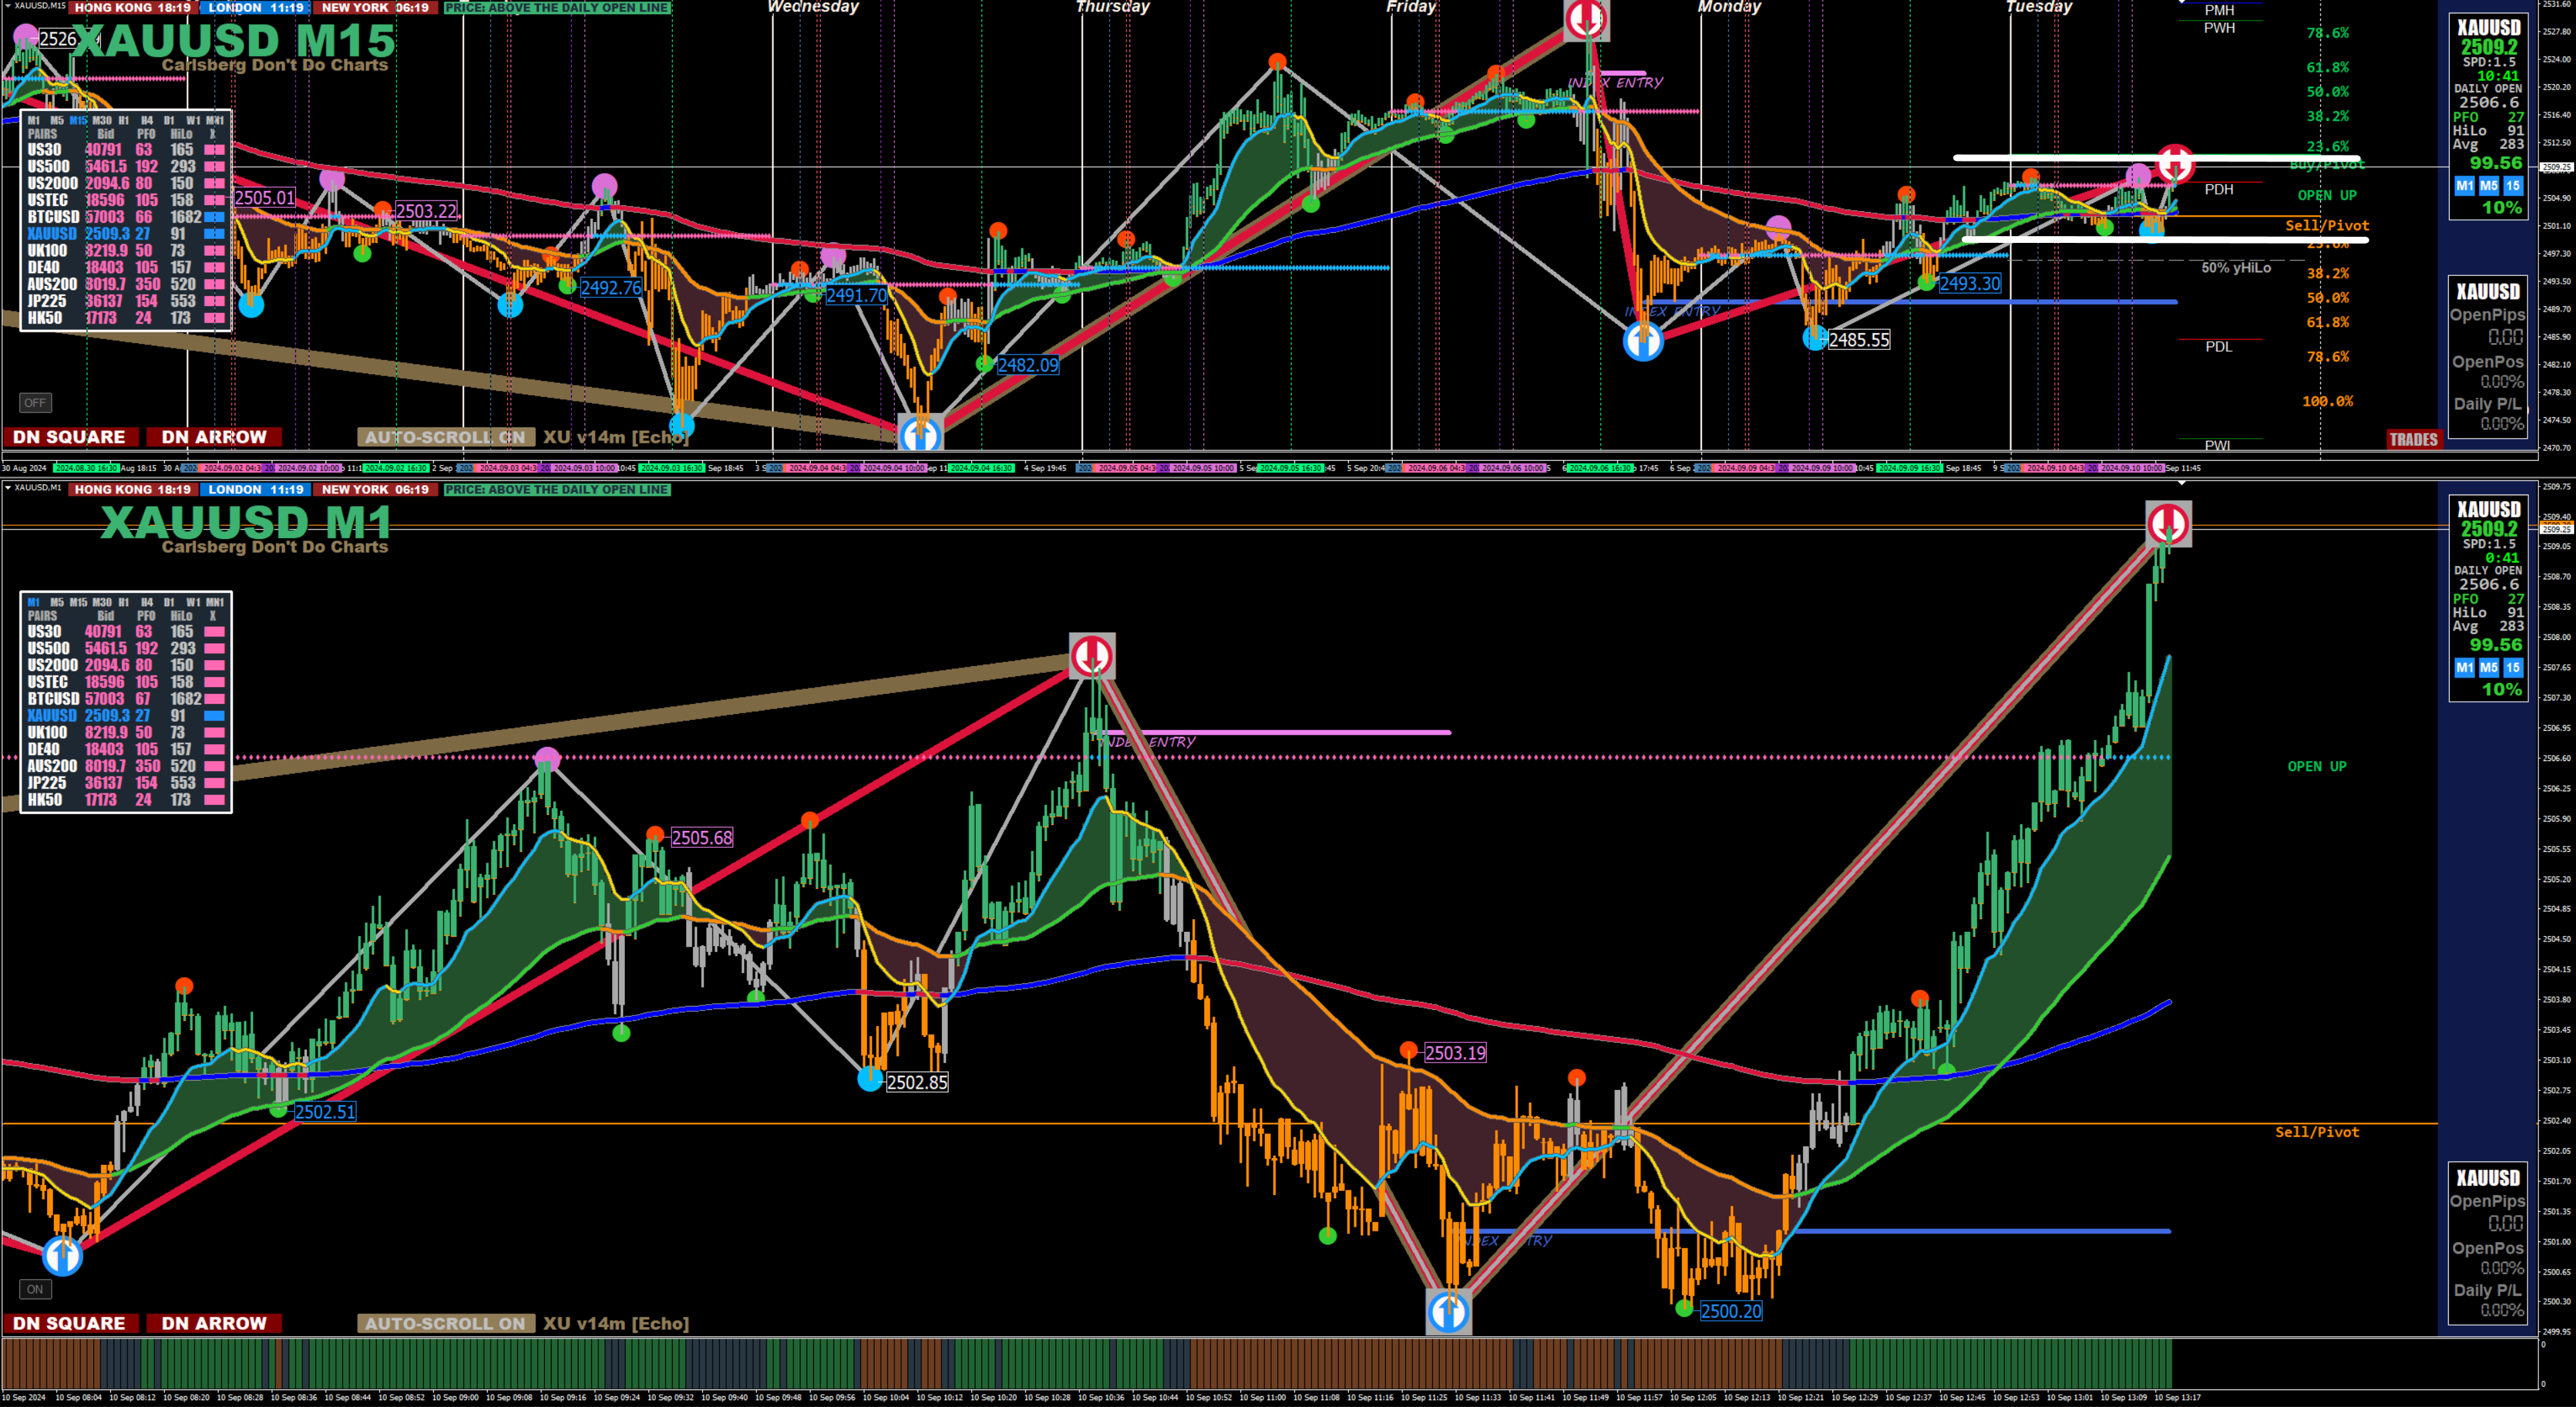Click blue up-arrow circle at M1 chart lower-left
Viewport: 2576px width, 1407px height.
[x=62, y=1255]
